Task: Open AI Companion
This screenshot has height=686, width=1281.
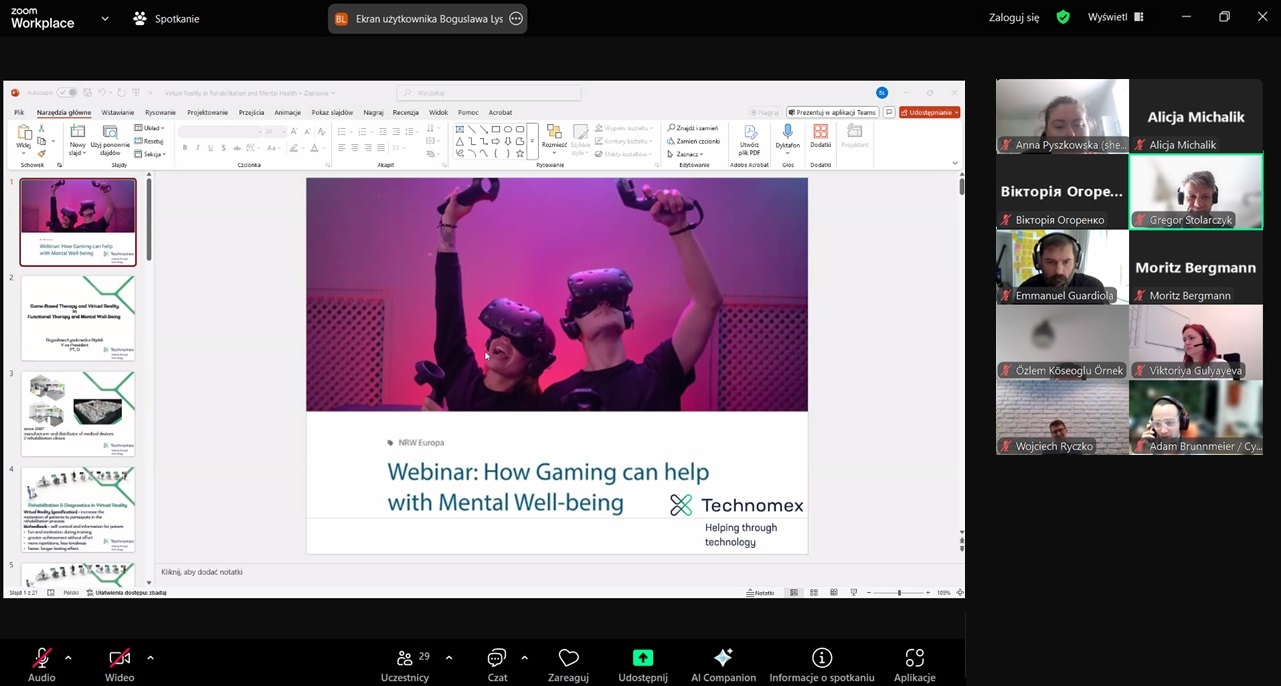Action: pos(723,659)
